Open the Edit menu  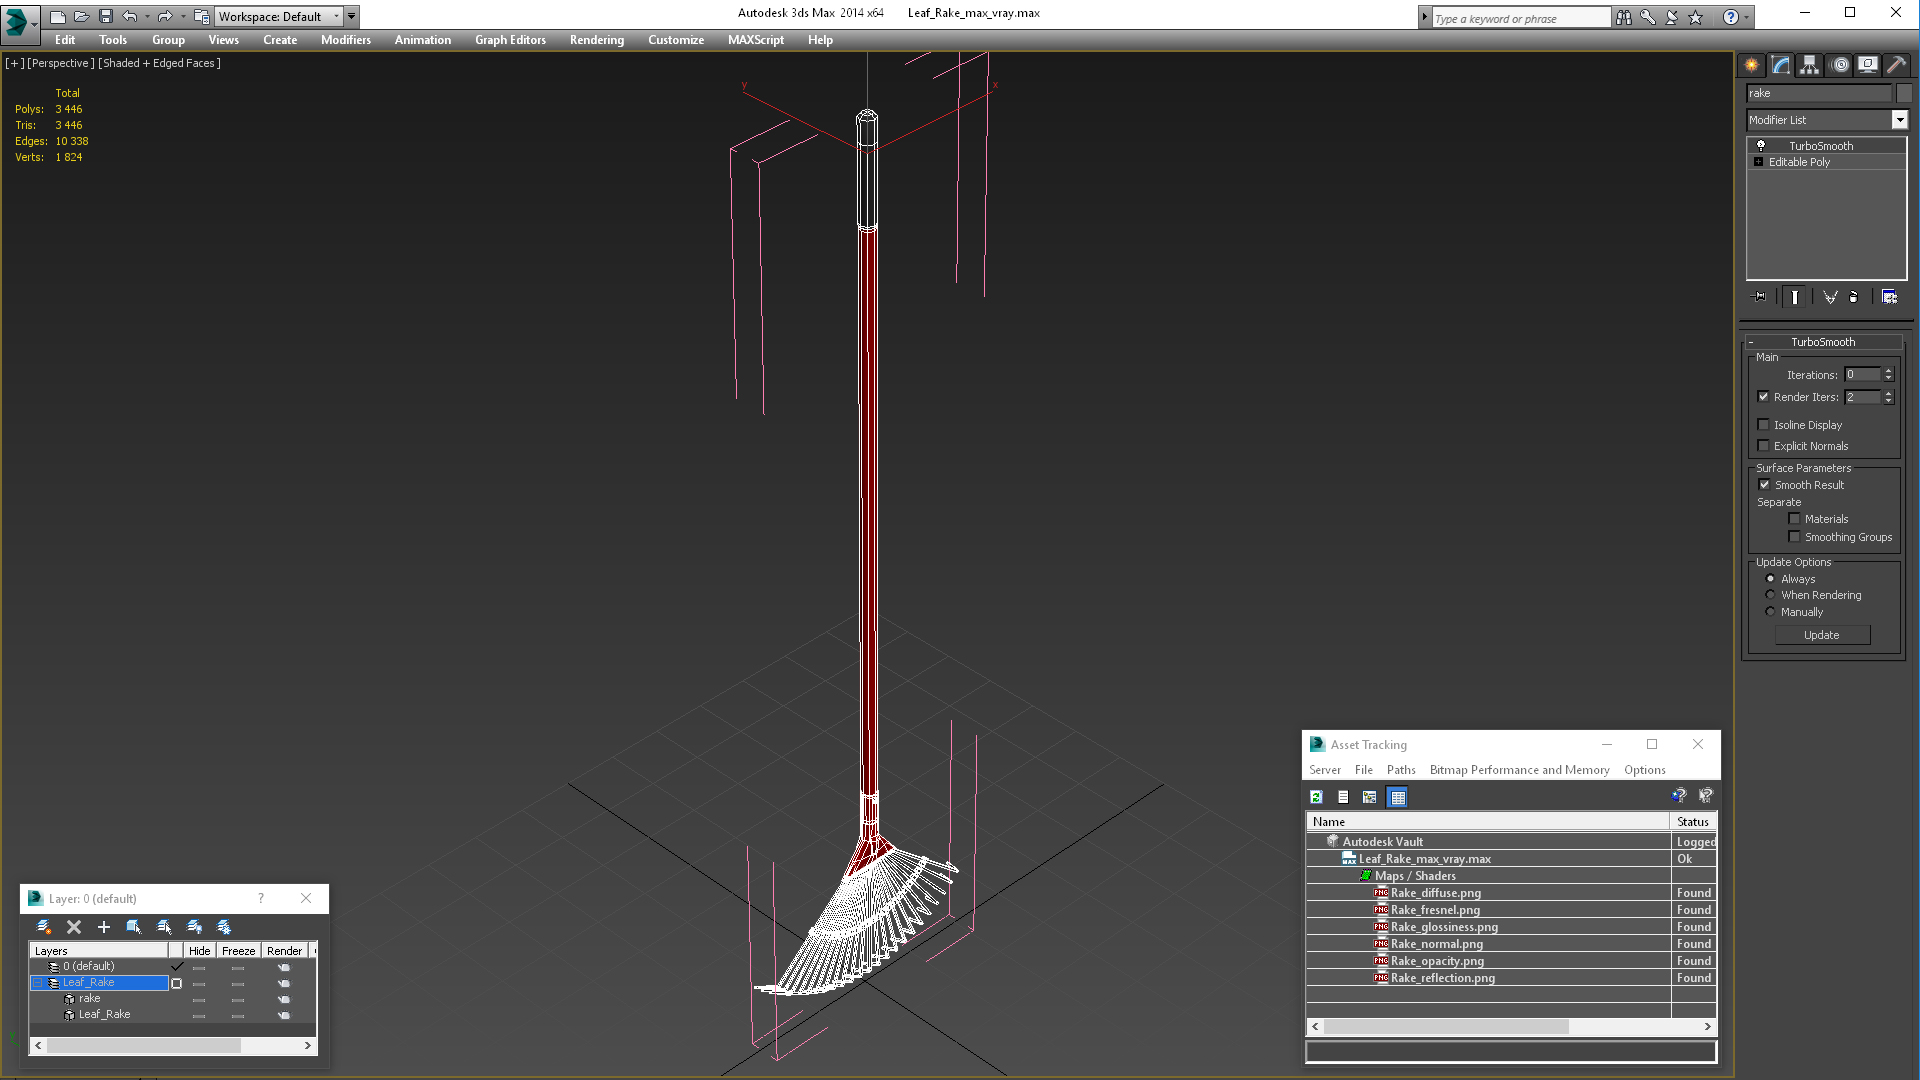tap(65, 40)
